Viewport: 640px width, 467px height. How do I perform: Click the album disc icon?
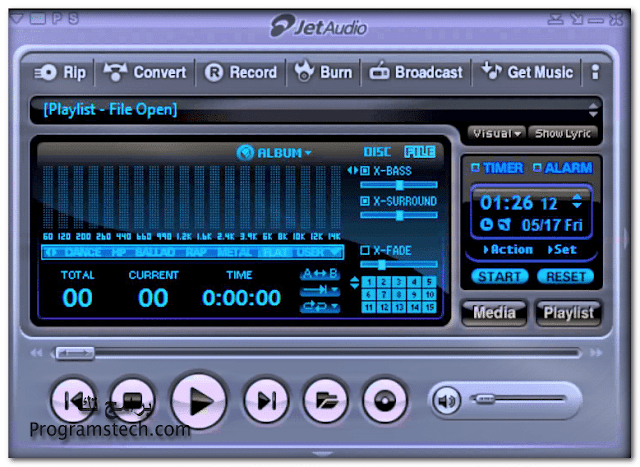[x=245, y=153]
